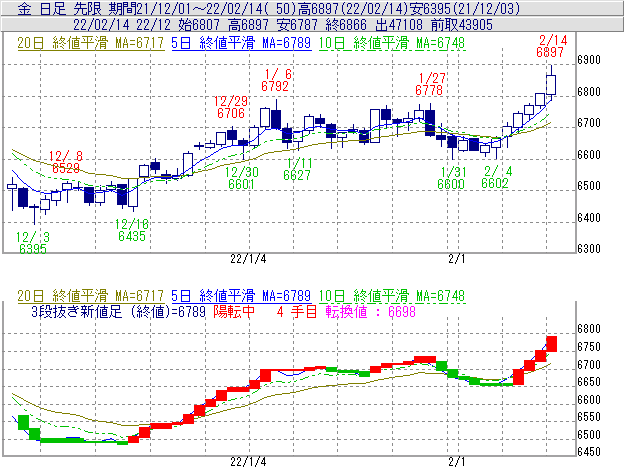Click the 3段抜き新値足 (終値)=6789 label
Viewport: 624px width, 475px height.
point(118,311)
